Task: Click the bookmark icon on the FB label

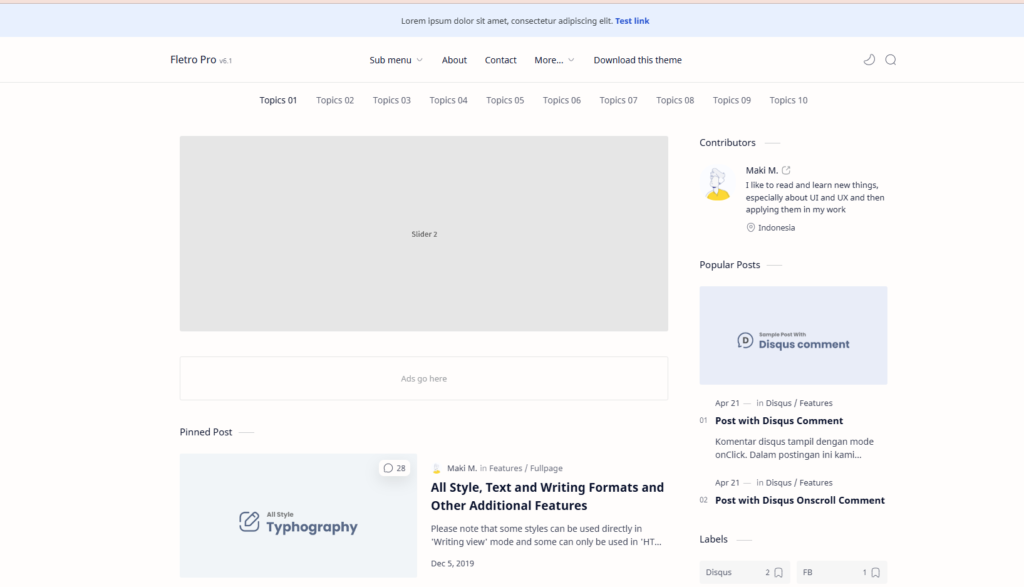Action: coord(876,573)
